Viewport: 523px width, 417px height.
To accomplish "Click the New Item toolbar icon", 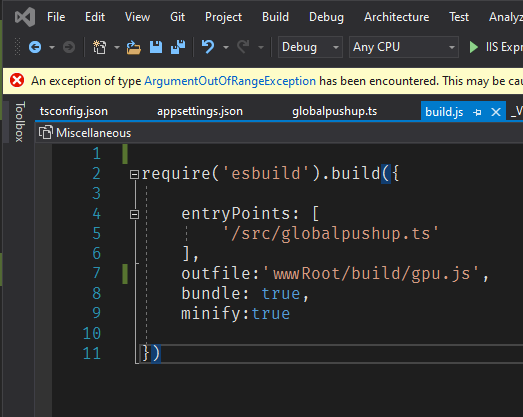I will tap(99, 47).
